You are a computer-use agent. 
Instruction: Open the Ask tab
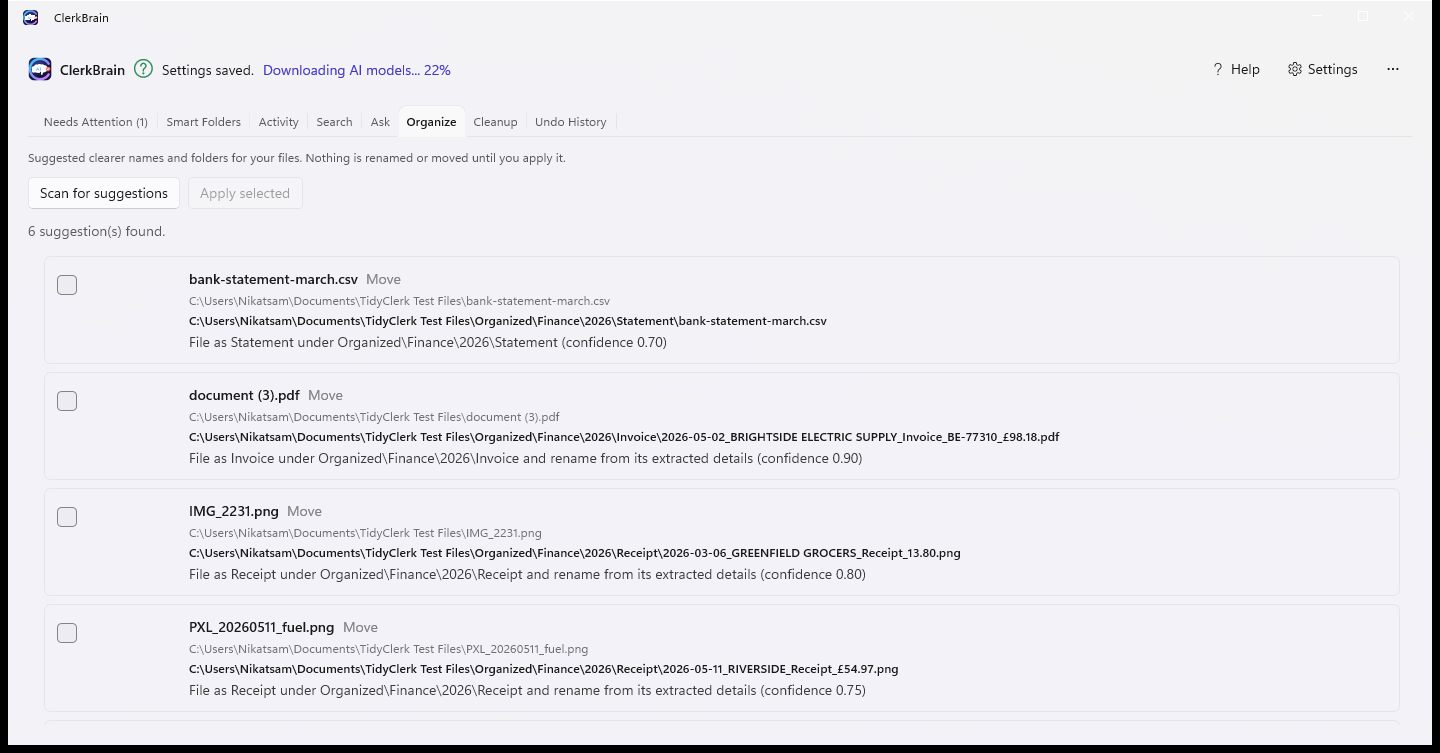380,122
